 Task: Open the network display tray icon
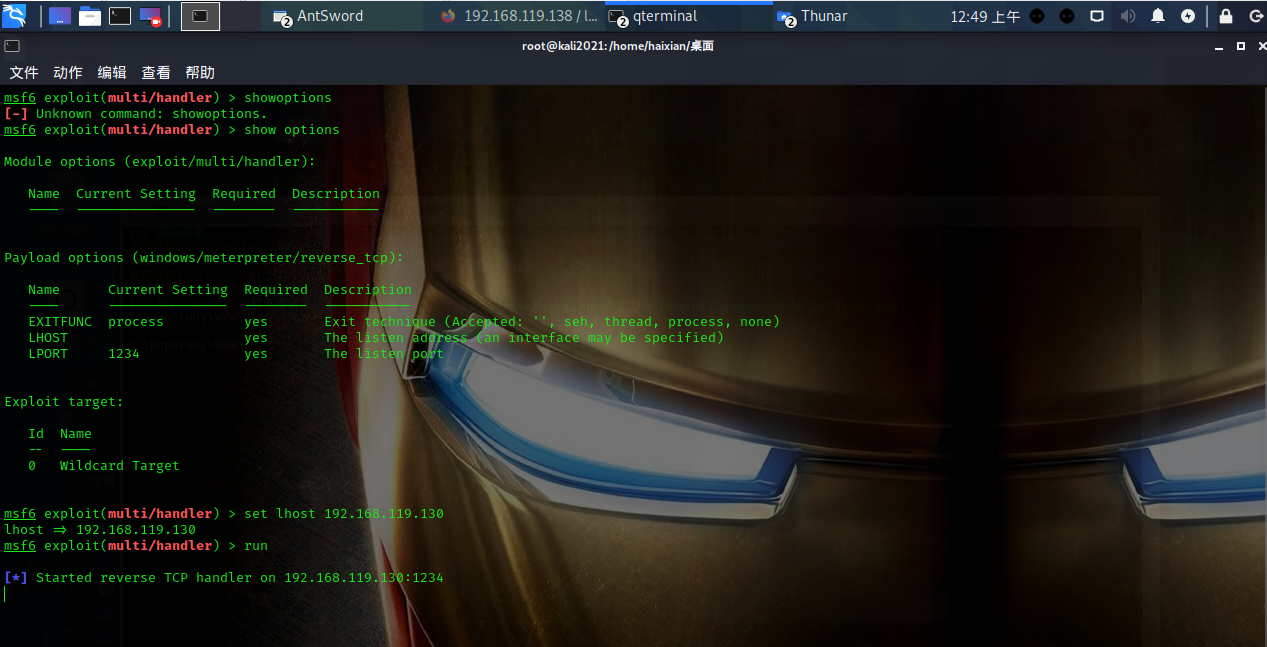click(1097, 16)
